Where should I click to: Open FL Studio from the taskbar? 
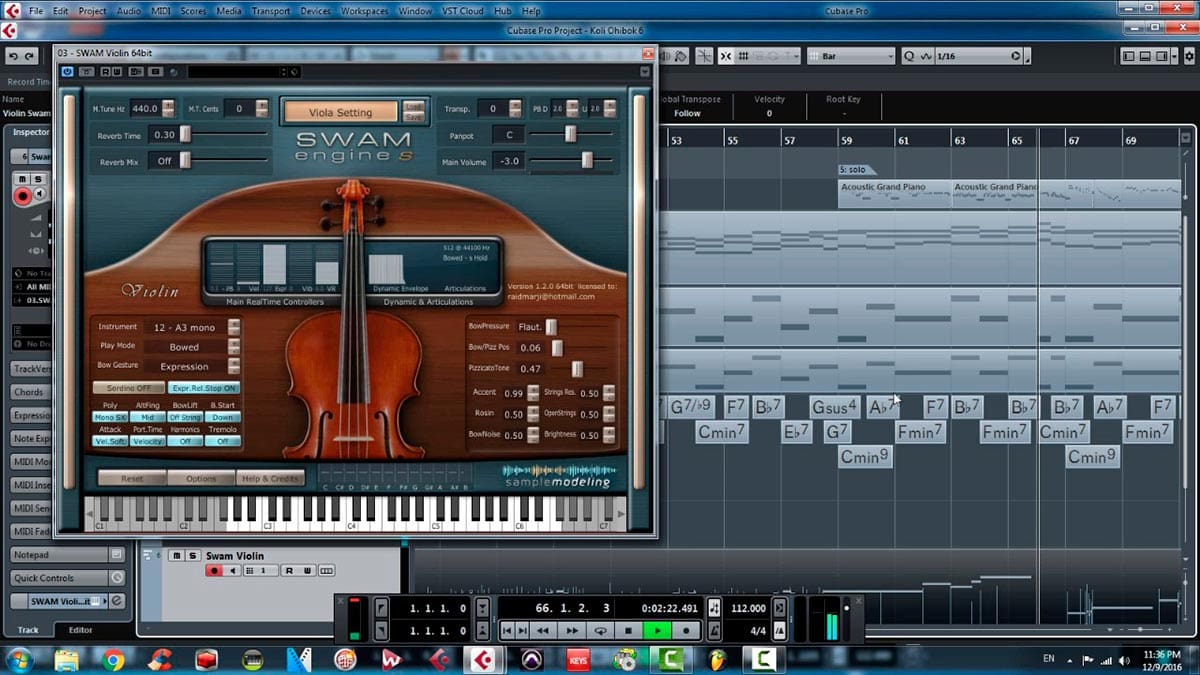(717, 660)
